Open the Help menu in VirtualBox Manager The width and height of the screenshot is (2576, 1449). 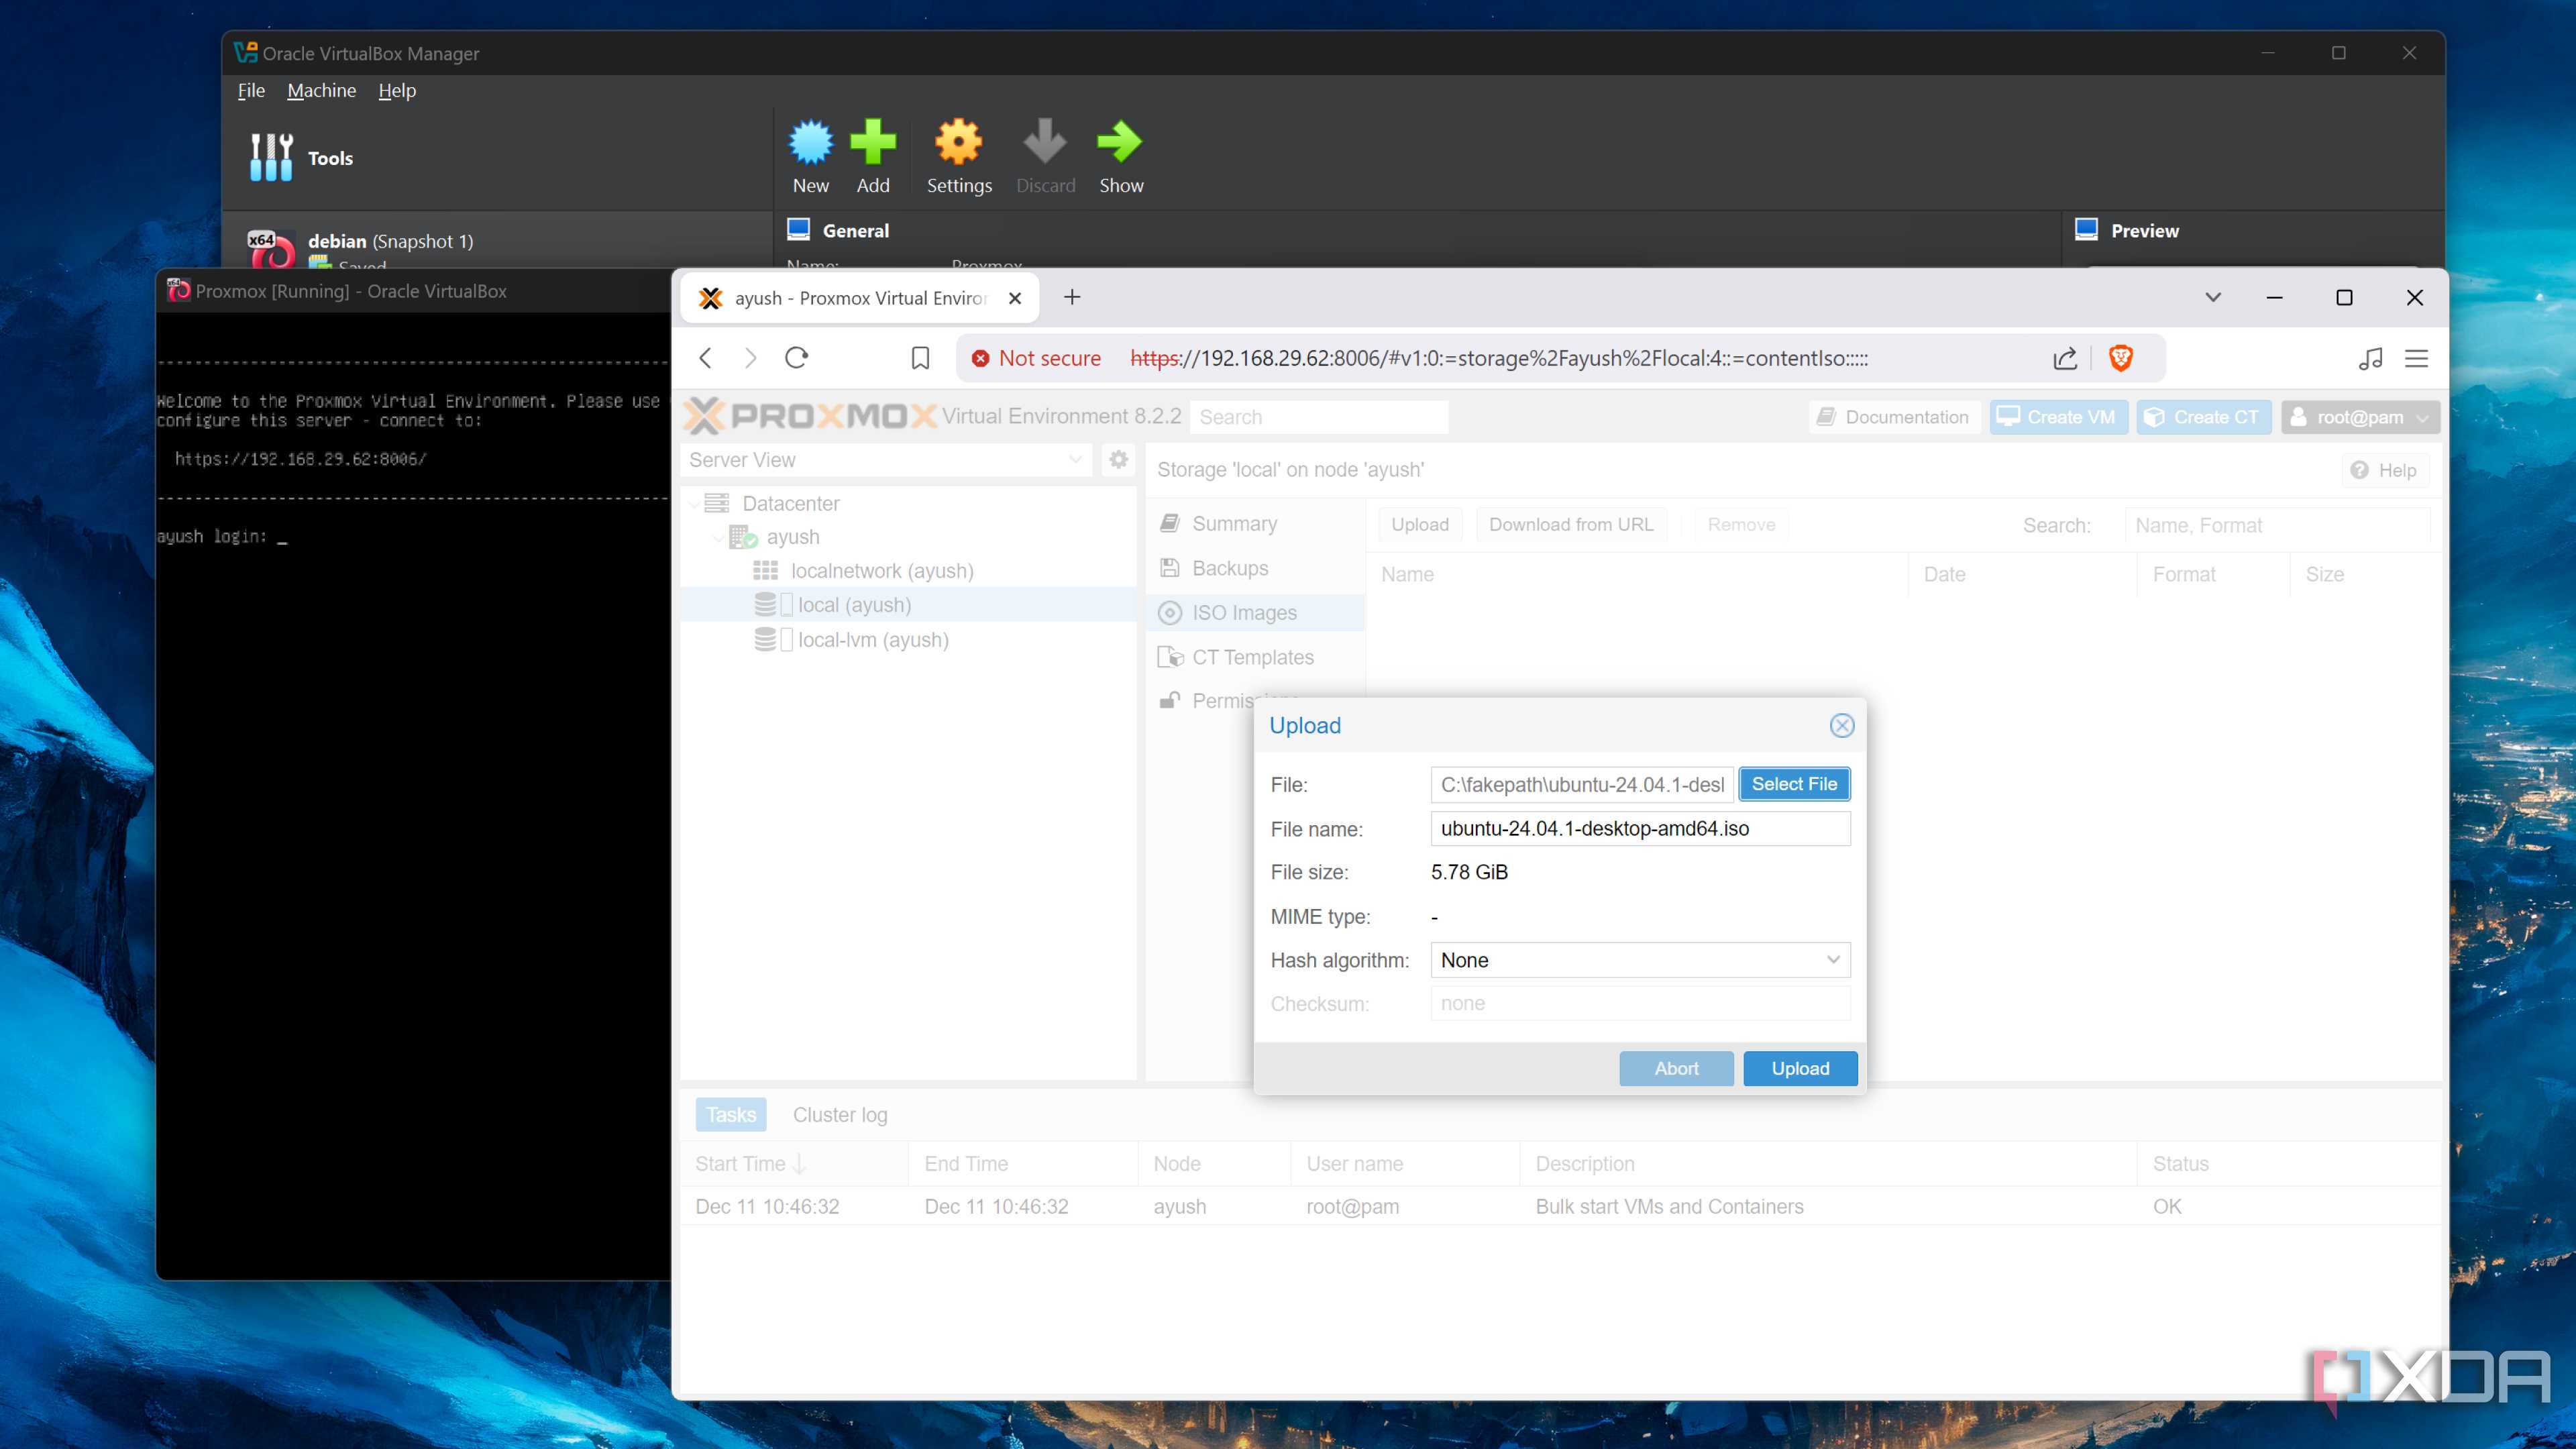click(397, 90)
